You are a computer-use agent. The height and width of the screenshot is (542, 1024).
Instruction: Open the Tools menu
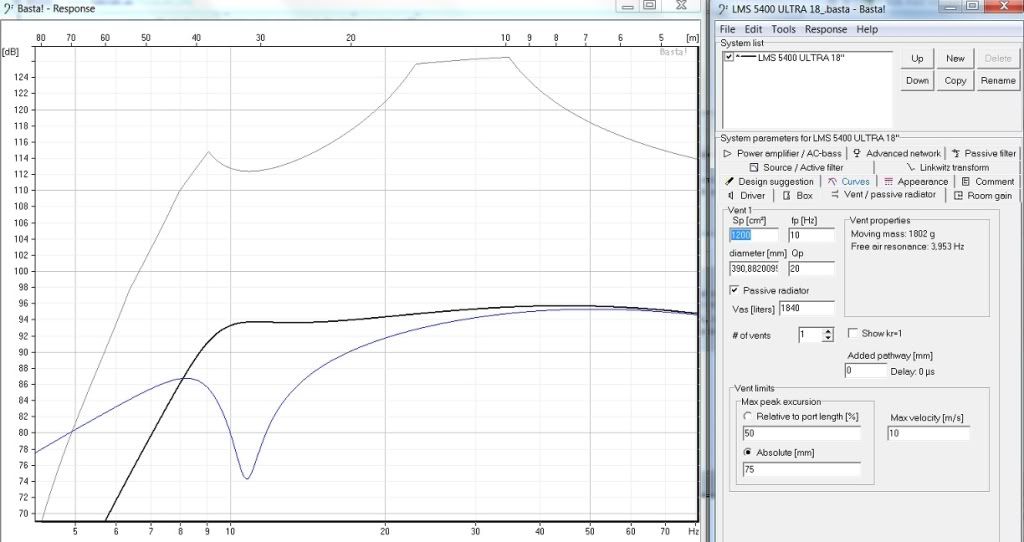click(783, 29)
